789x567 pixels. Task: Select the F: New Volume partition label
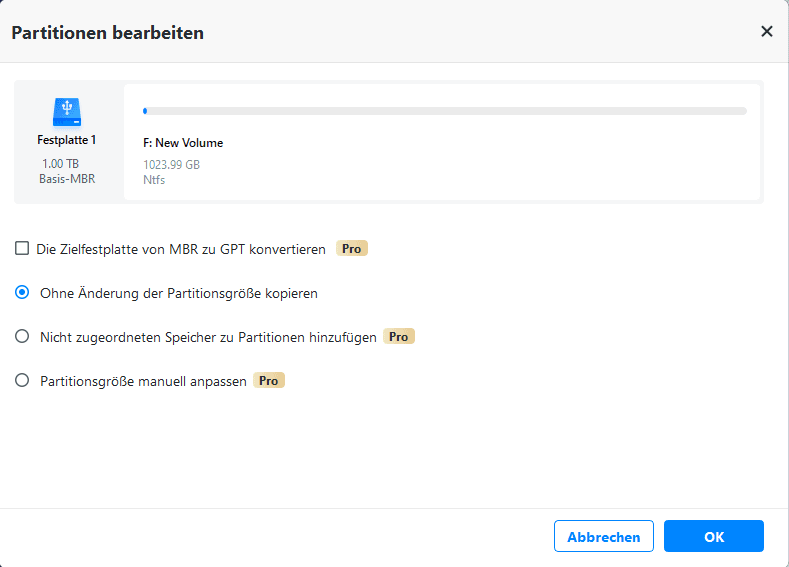(x=183, y=143)
